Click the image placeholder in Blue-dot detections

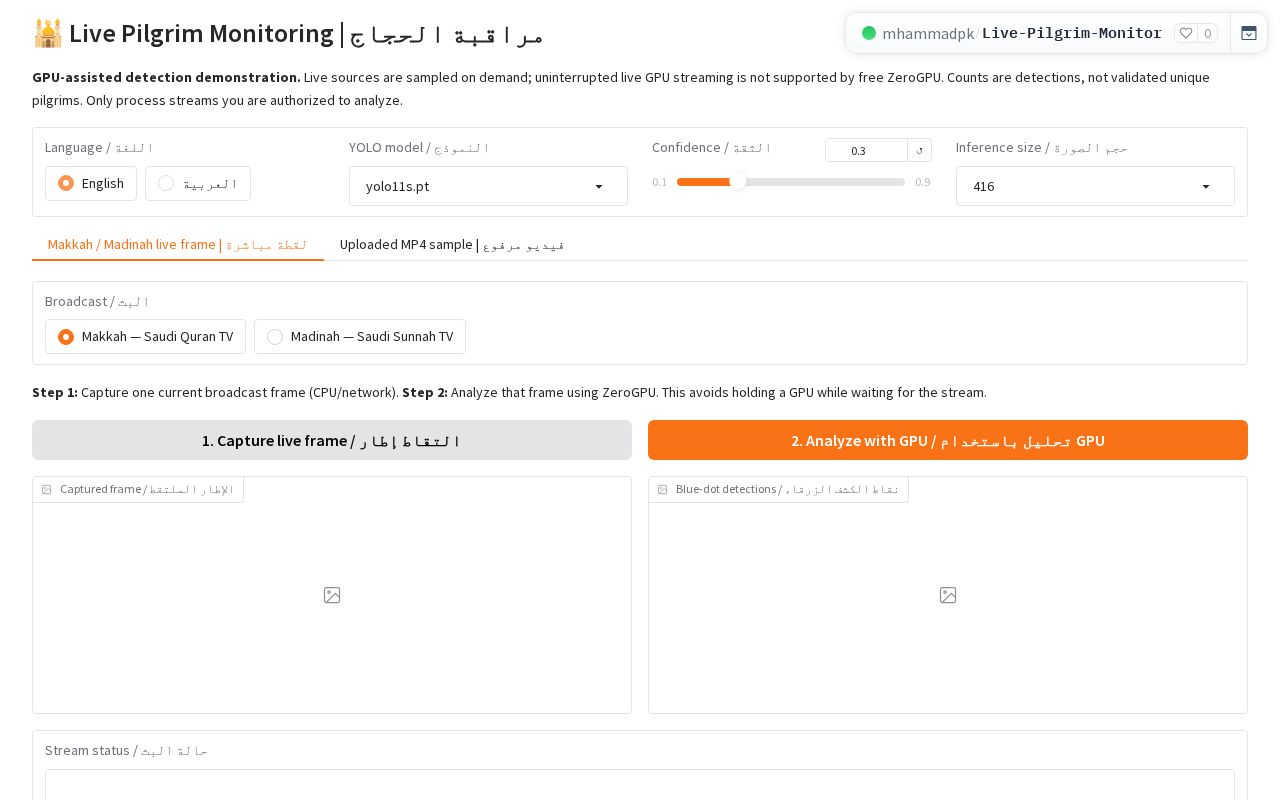click(948, 595)
